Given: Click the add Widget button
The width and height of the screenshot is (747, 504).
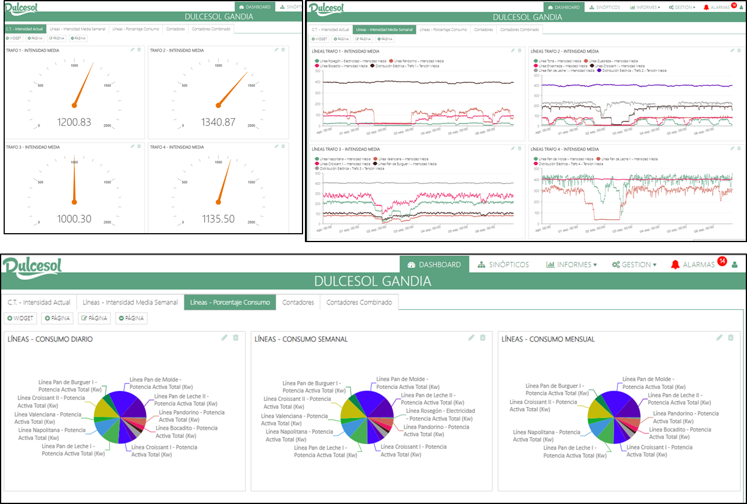Looking at the screenshot, I should pyautogui.click(x=20, y=318).
